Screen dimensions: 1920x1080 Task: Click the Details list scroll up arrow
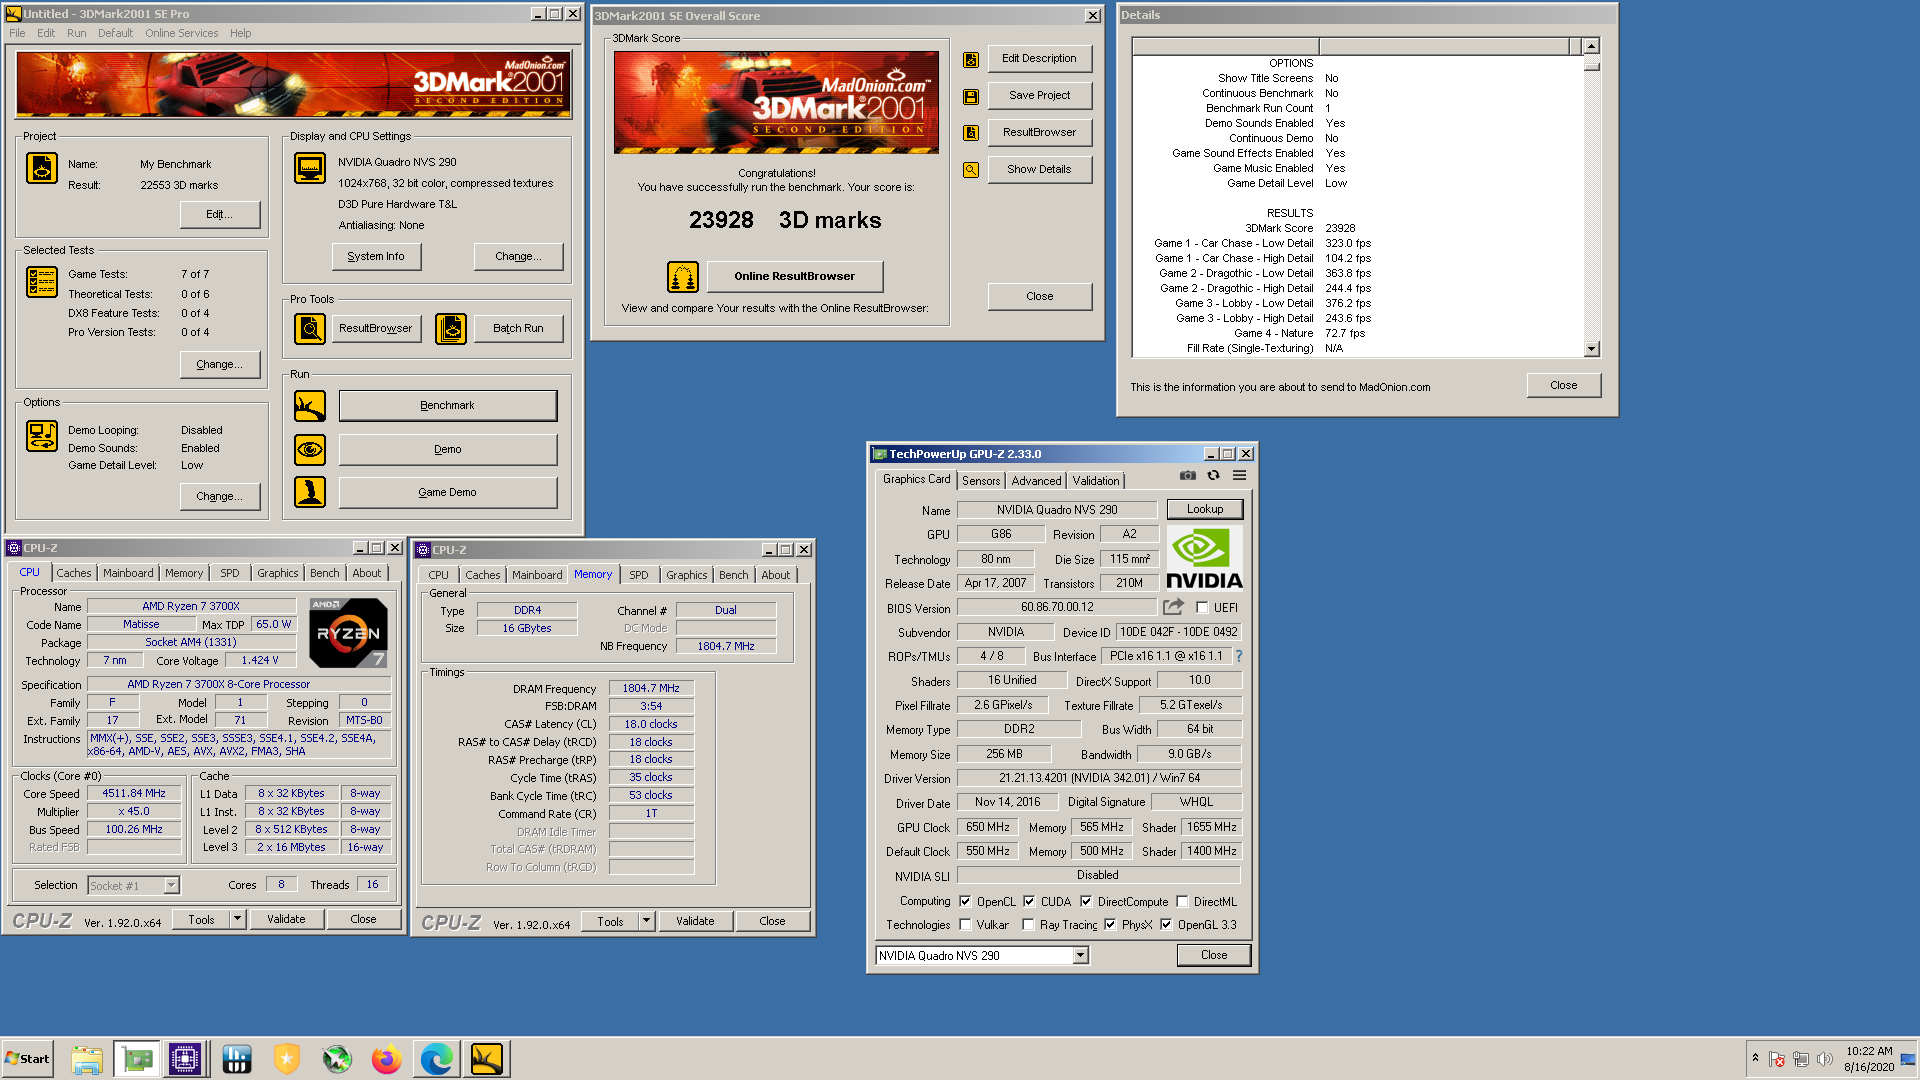pos(1591,46)
